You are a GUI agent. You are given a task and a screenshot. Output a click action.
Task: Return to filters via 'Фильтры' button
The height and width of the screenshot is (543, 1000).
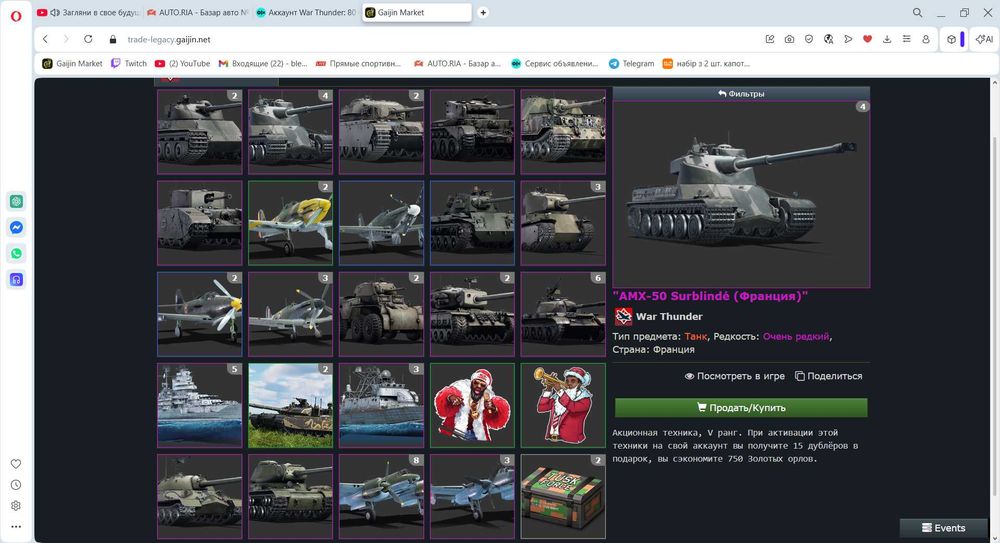[x=741, y=94]
